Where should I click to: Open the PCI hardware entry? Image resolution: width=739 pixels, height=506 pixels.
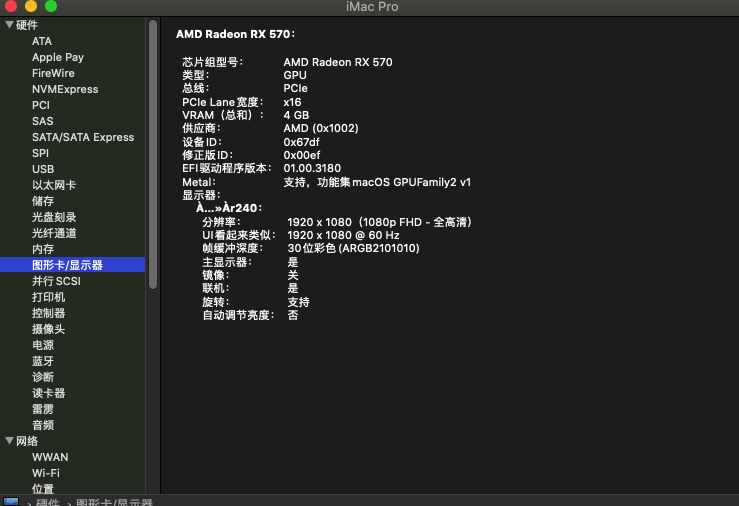coord(41,106)
